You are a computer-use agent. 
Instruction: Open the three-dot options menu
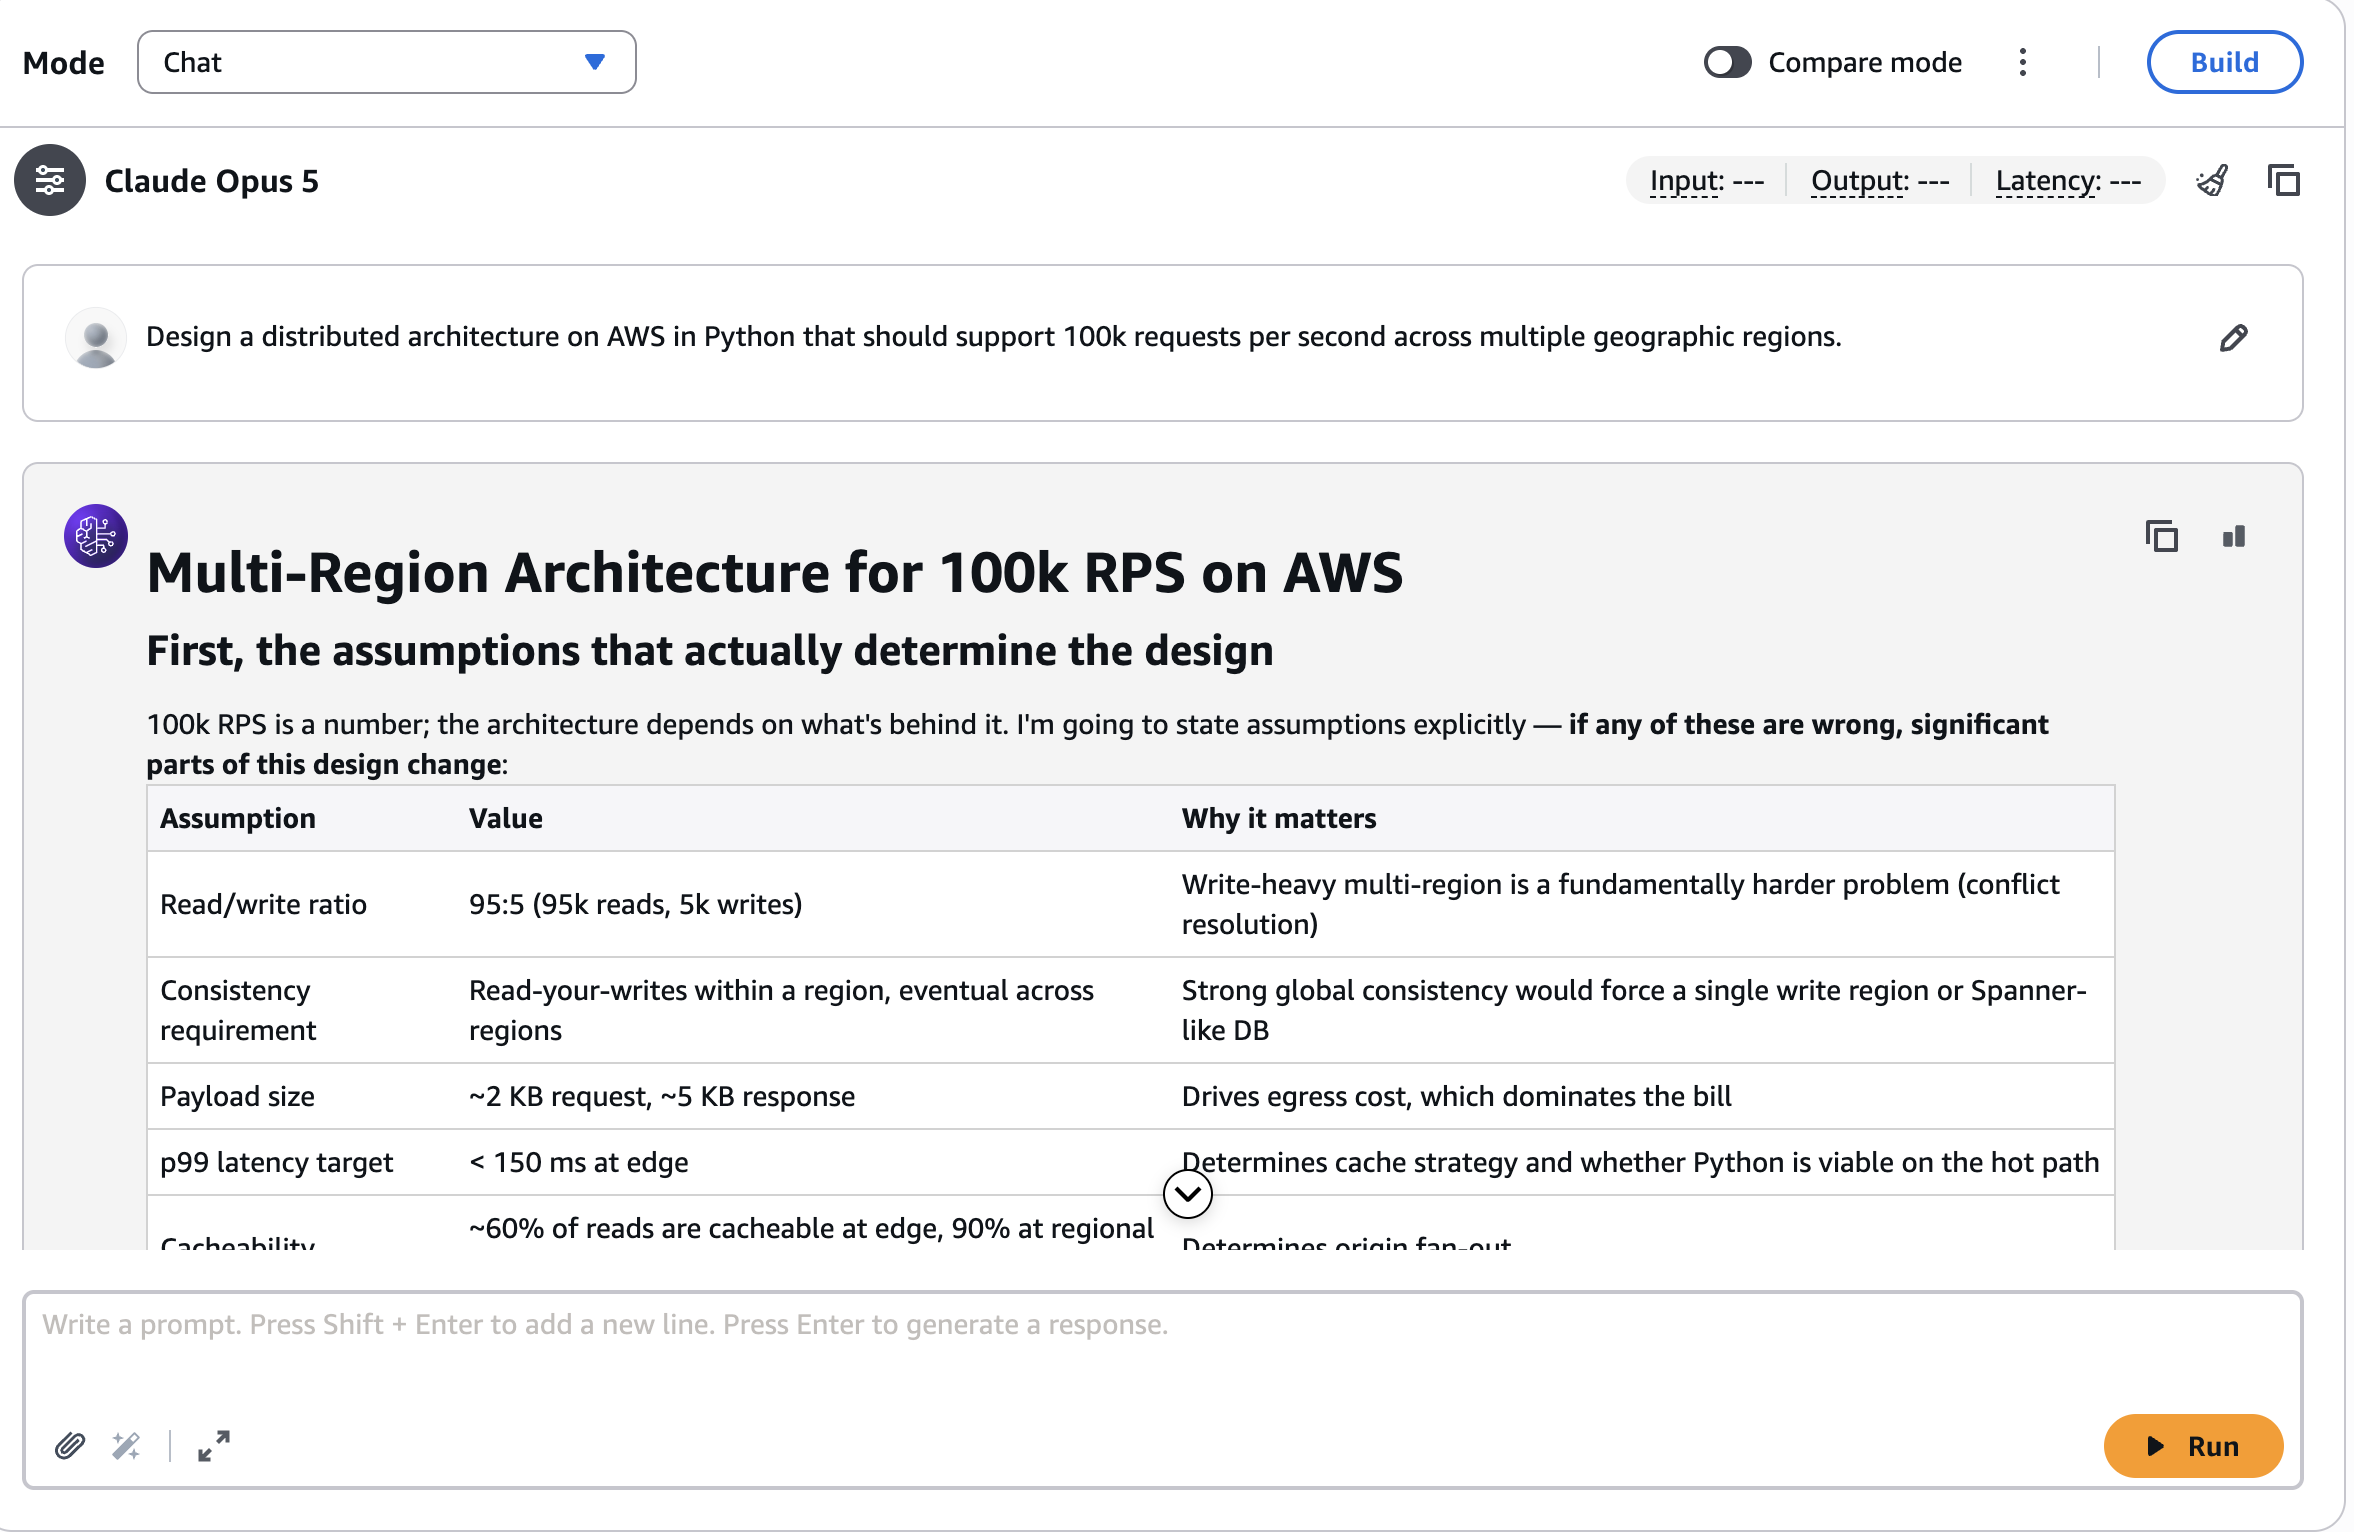pos(2022,62)
